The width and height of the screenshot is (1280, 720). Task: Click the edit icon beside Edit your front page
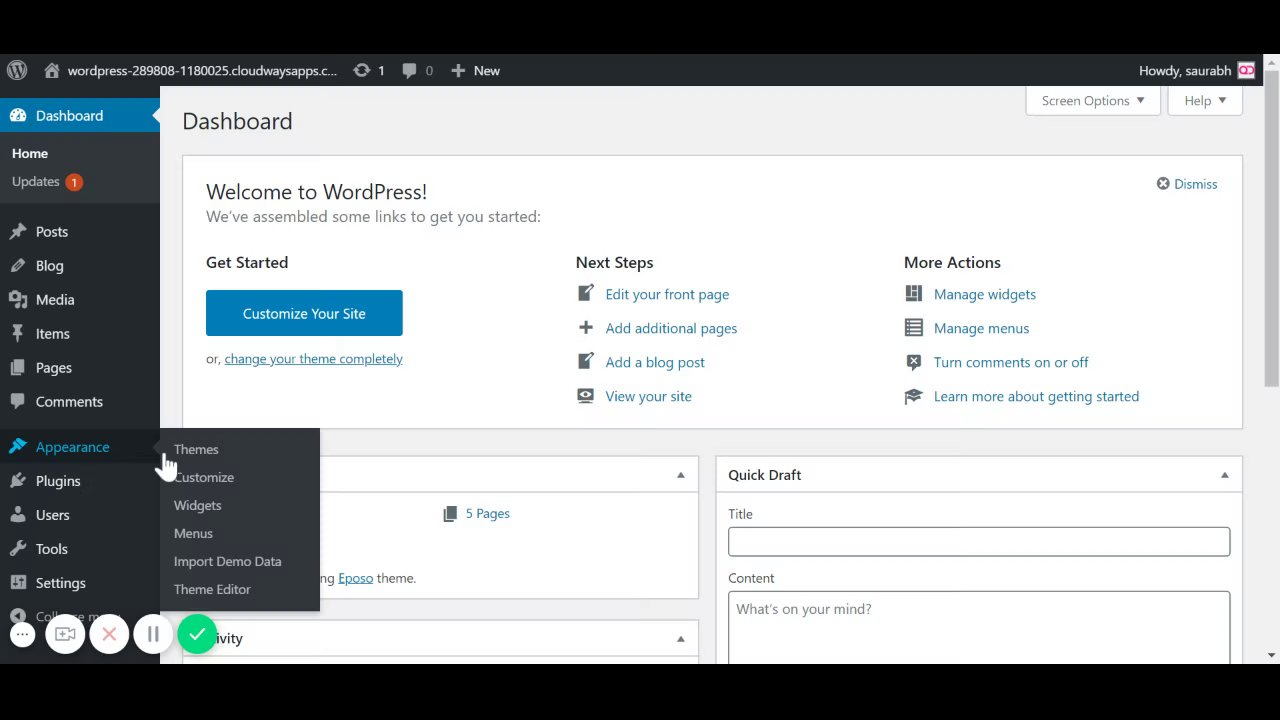point(586,293)
